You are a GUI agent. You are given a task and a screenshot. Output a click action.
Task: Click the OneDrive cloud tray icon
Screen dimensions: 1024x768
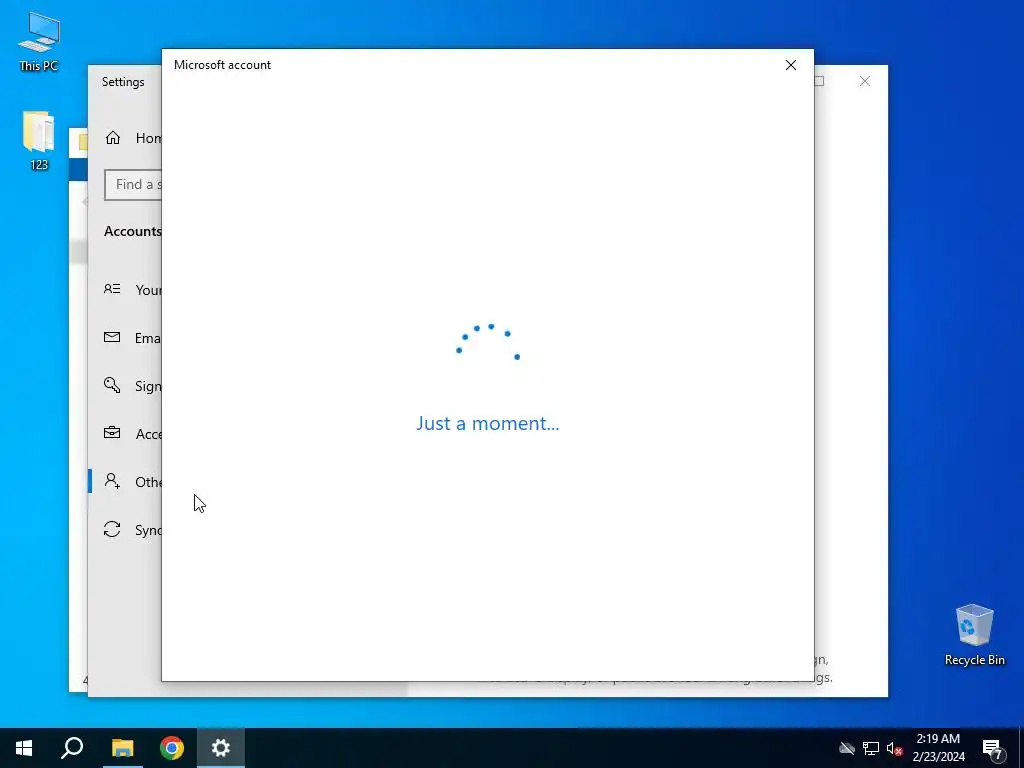(x=847, y=748)
